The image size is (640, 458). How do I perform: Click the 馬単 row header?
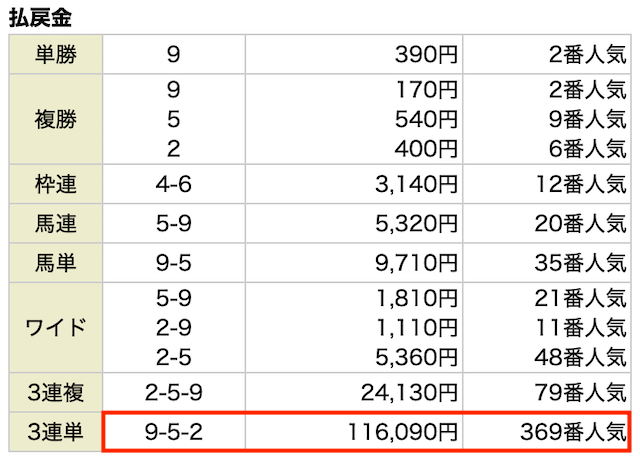click(56, 262)
